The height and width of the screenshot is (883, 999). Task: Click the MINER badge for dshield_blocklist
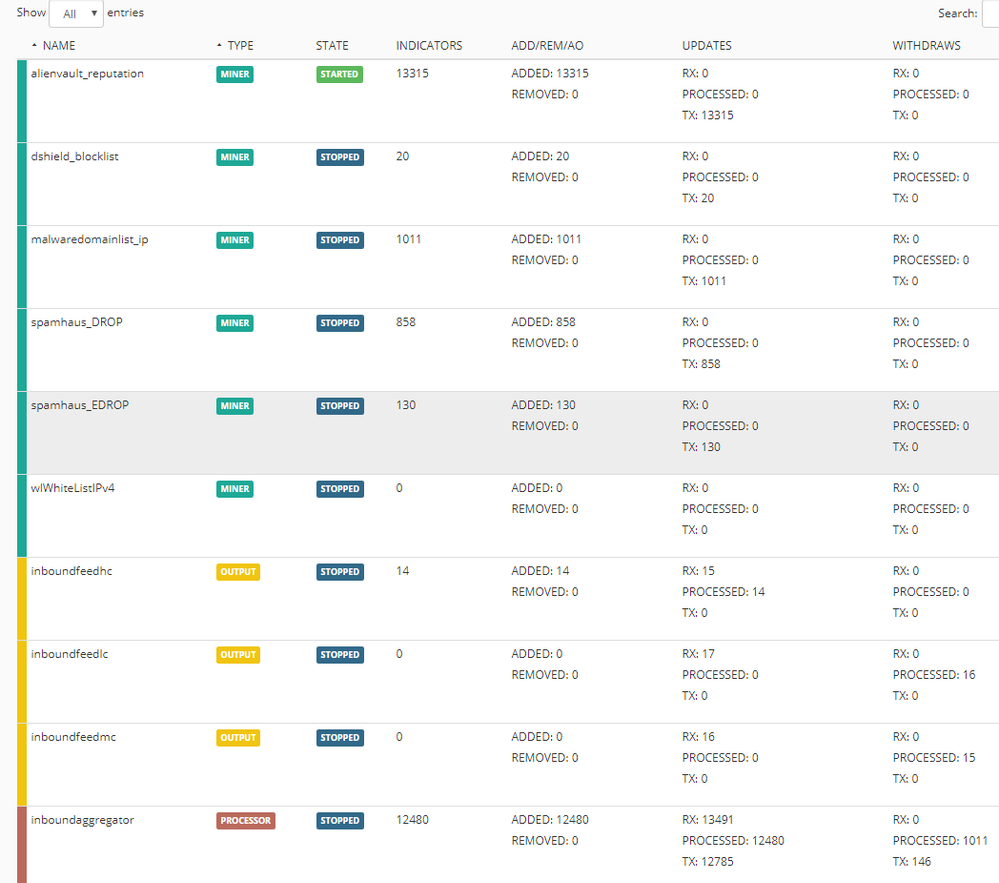(235, 157)
